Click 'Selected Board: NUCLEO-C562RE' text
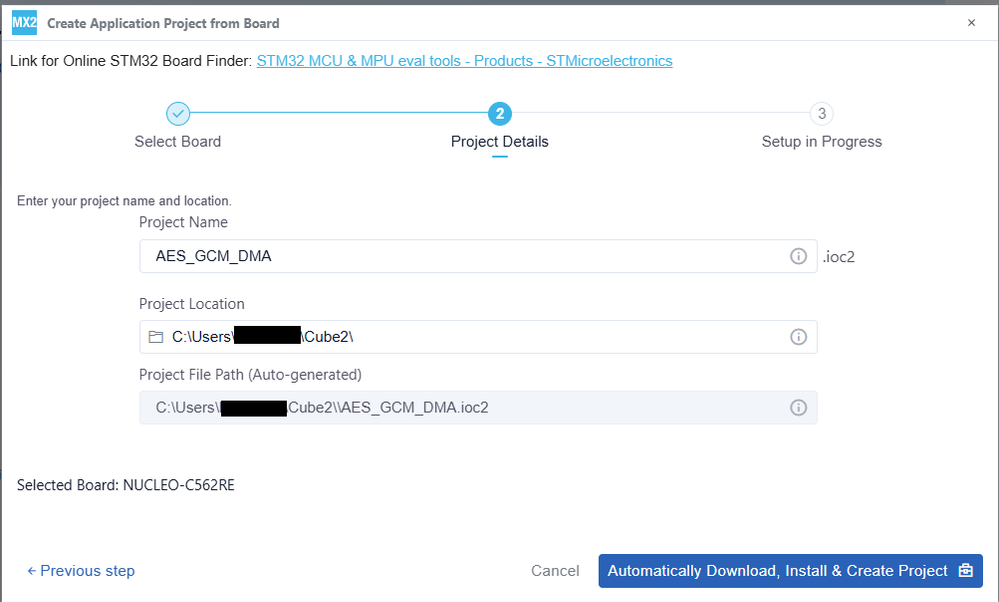Viewport: 999px width, 602px height. point(126,485)
